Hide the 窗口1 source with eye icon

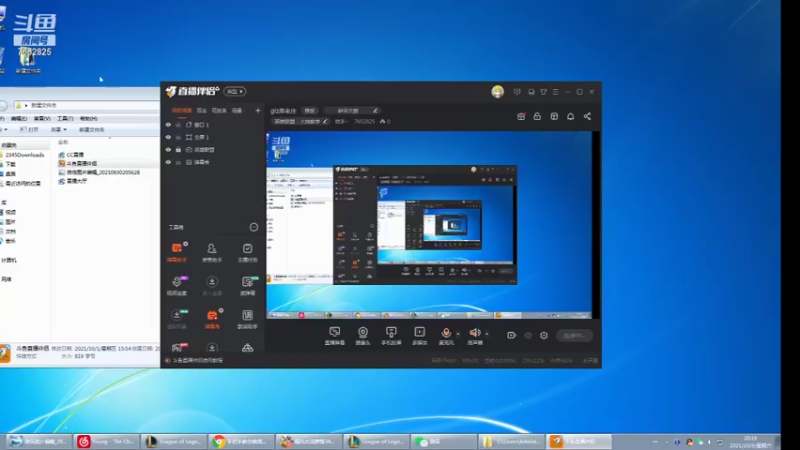pyautogui.click(x=168, y=124)
